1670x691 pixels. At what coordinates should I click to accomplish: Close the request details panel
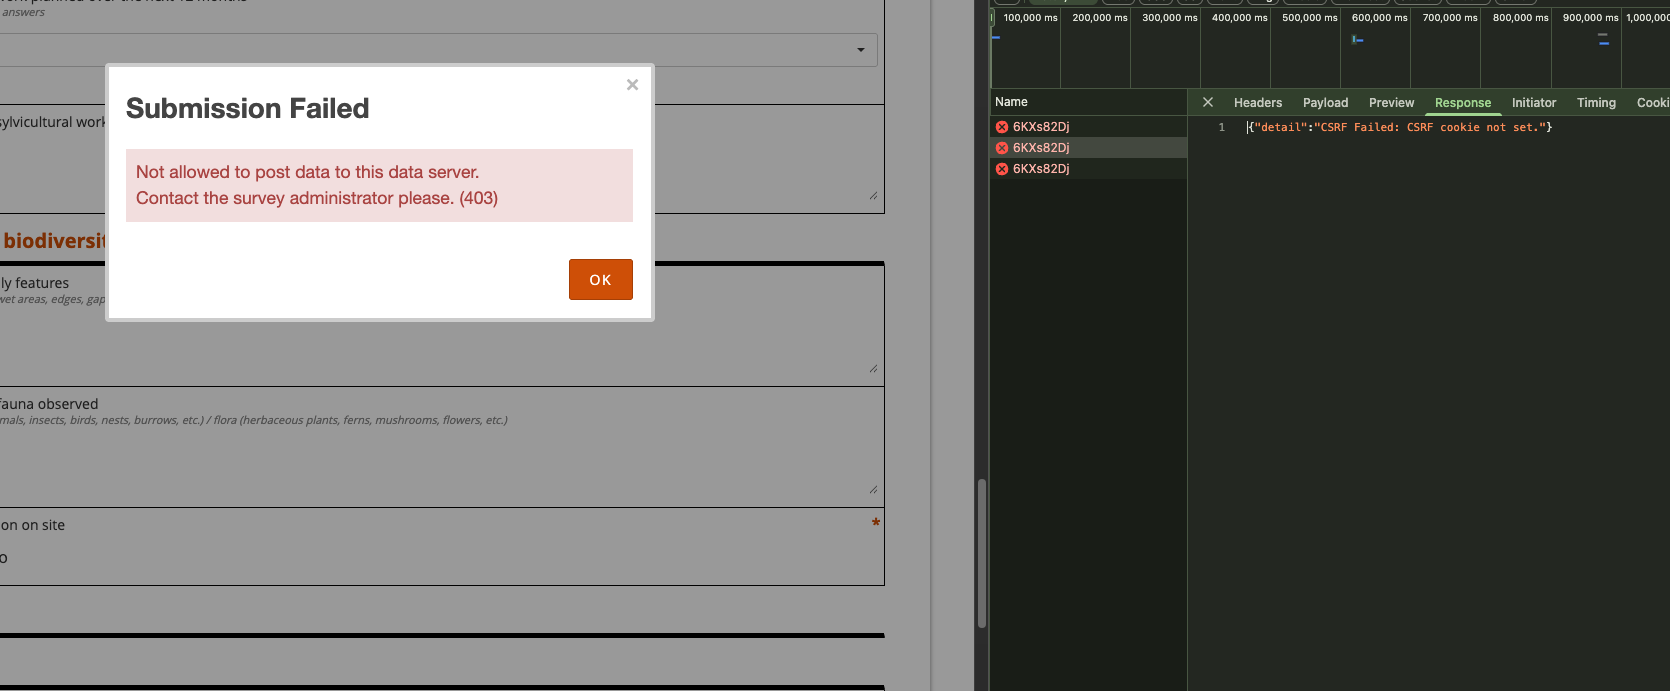[1208, 102]
